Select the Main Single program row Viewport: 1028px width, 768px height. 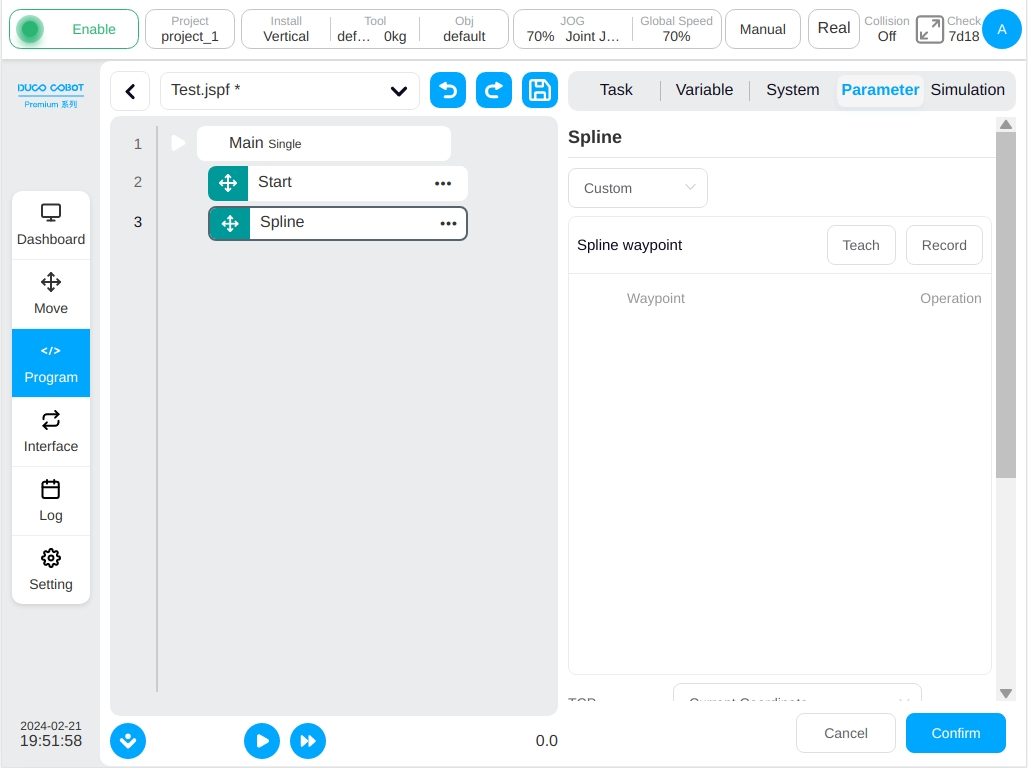[x=324, y=144]
